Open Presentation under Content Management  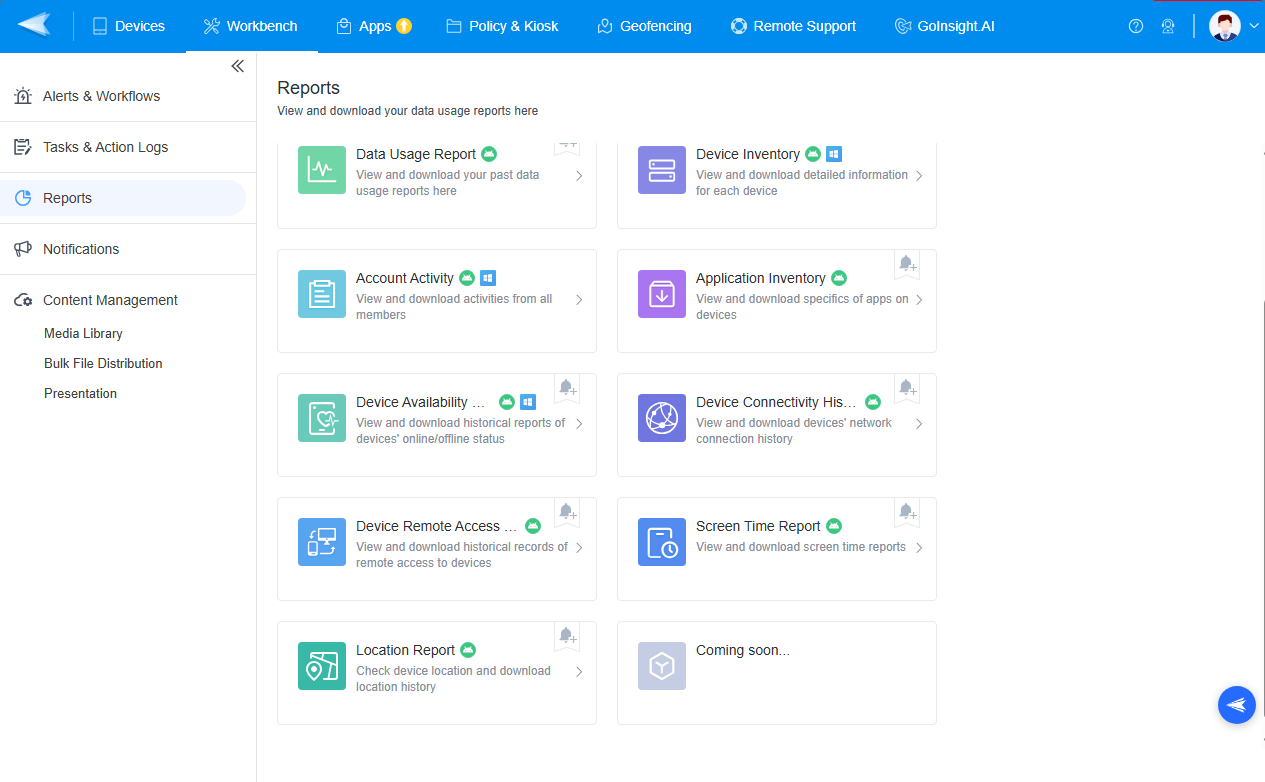[80, 393]
